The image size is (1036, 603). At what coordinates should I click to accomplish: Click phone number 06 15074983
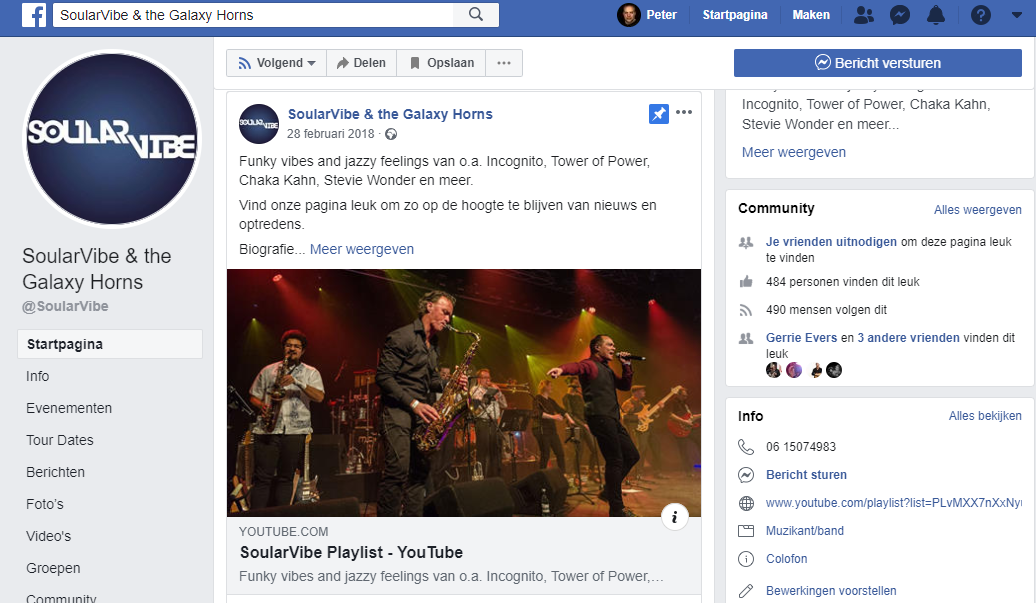801,447
